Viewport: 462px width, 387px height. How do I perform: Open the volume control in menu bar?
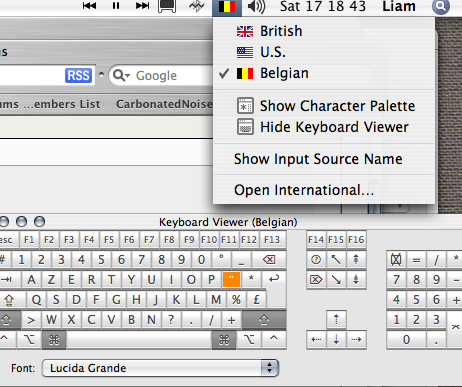256,6
